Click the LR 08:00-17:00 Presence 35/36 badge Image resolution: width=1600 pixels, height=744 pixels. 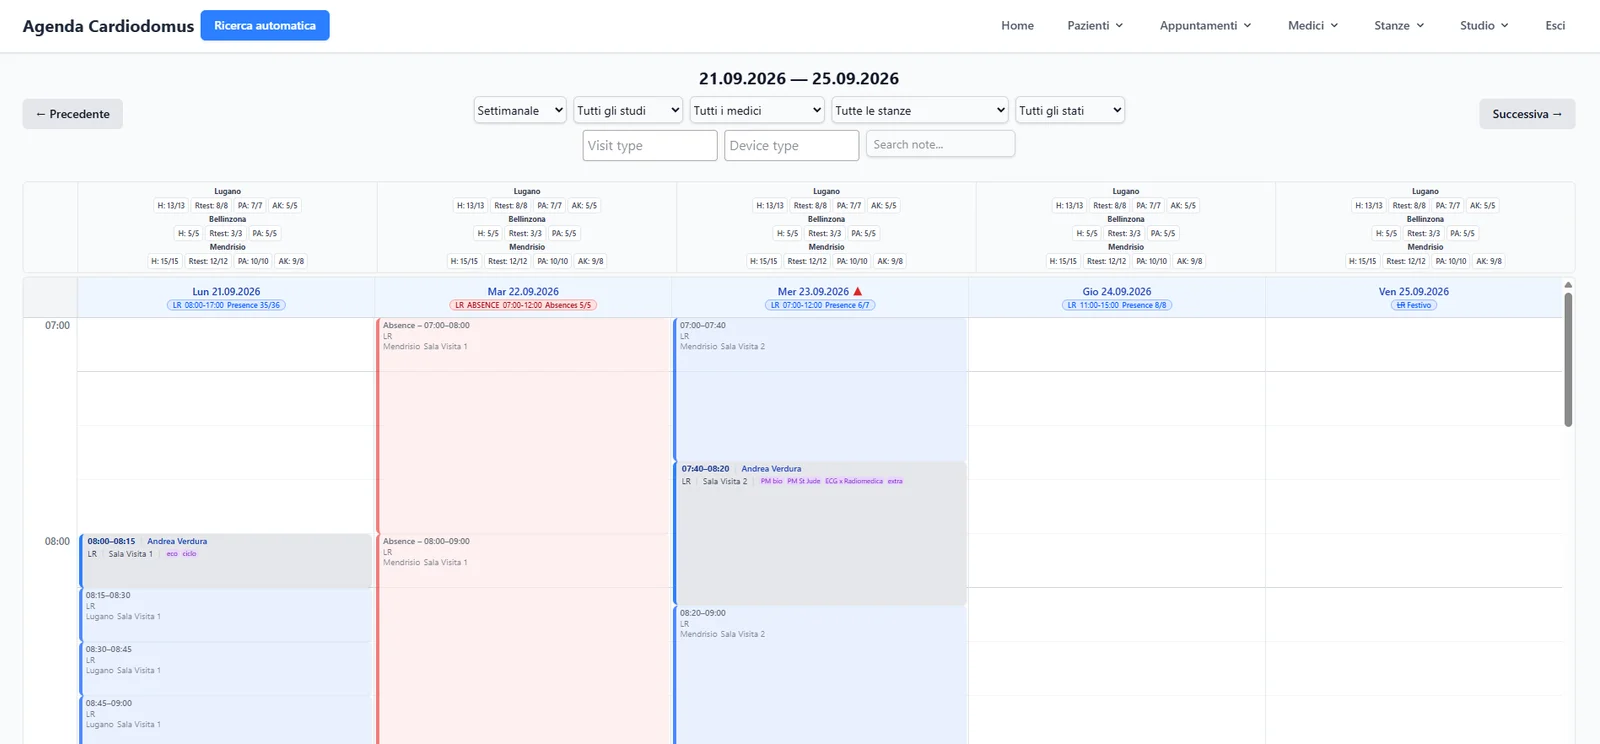226,305
